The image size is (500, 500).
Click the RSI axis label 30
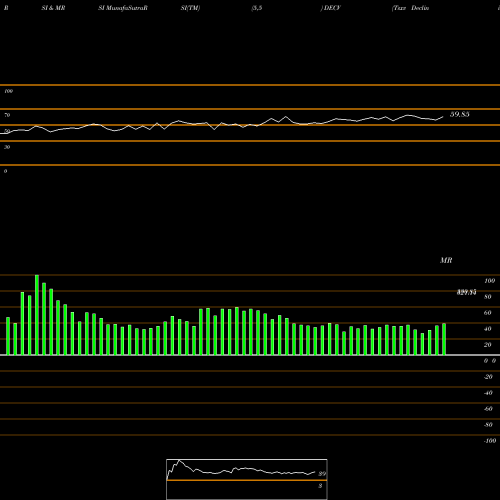click(7, 147)
